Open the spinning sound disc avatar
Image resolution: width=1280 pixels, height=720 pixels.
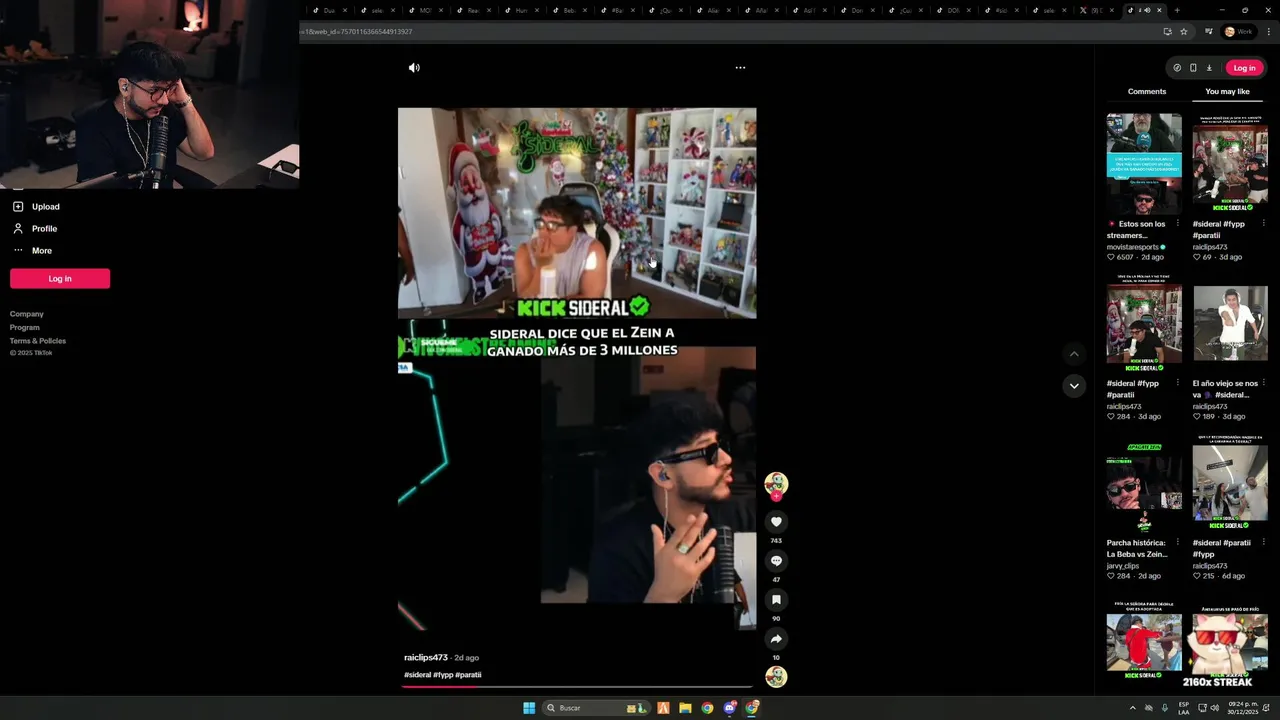776,677
